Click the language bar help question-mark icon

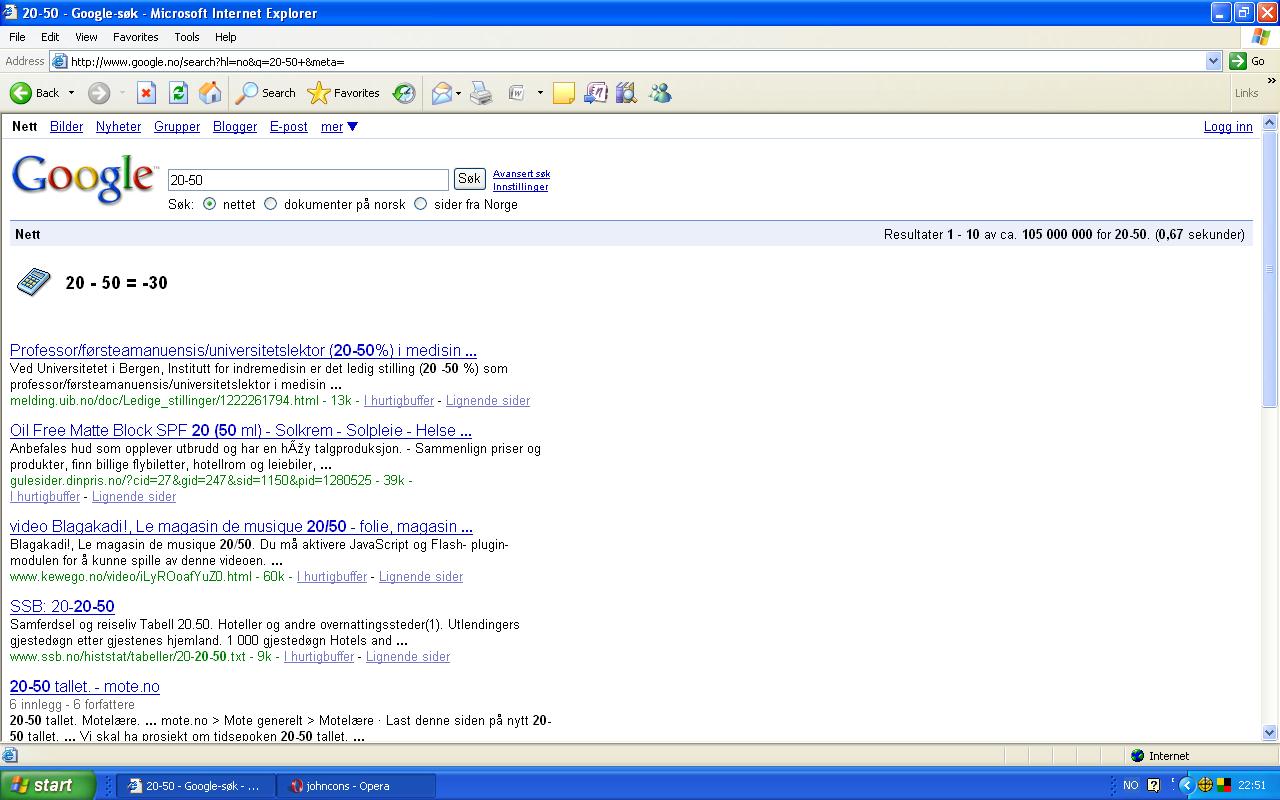click(1153, 786)
